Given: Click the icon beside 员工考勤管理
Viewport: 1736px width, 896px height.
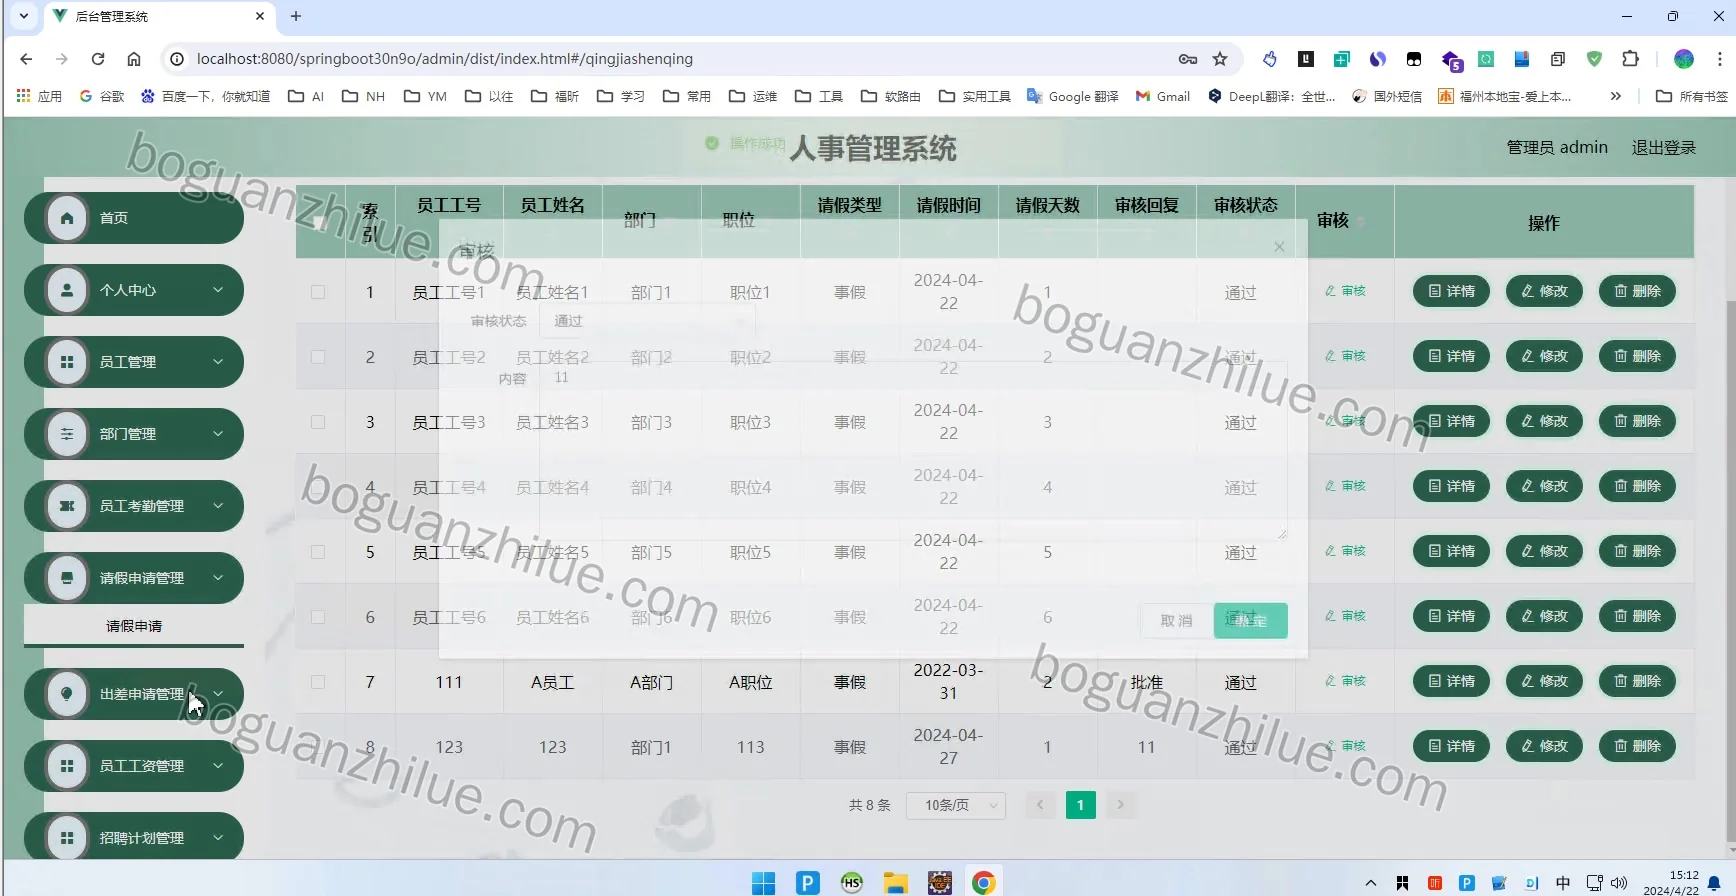Looking at the screenshot, I should point(67,506).
